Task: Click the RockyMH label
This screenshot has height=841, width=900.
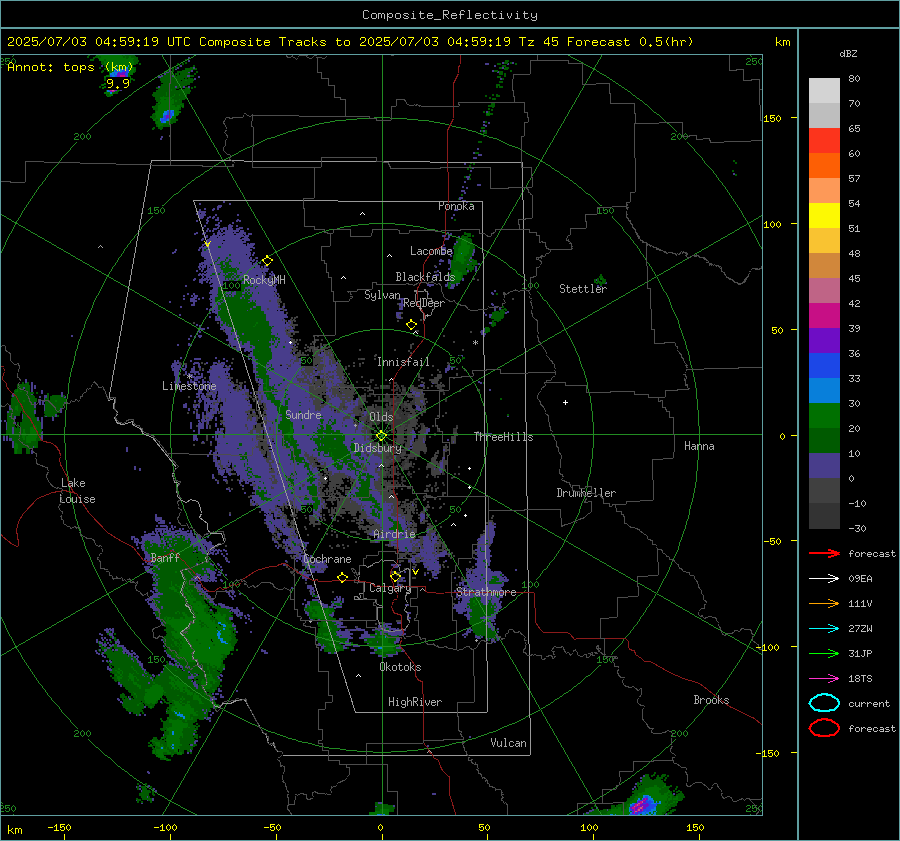Action: (x=264, y=280)
